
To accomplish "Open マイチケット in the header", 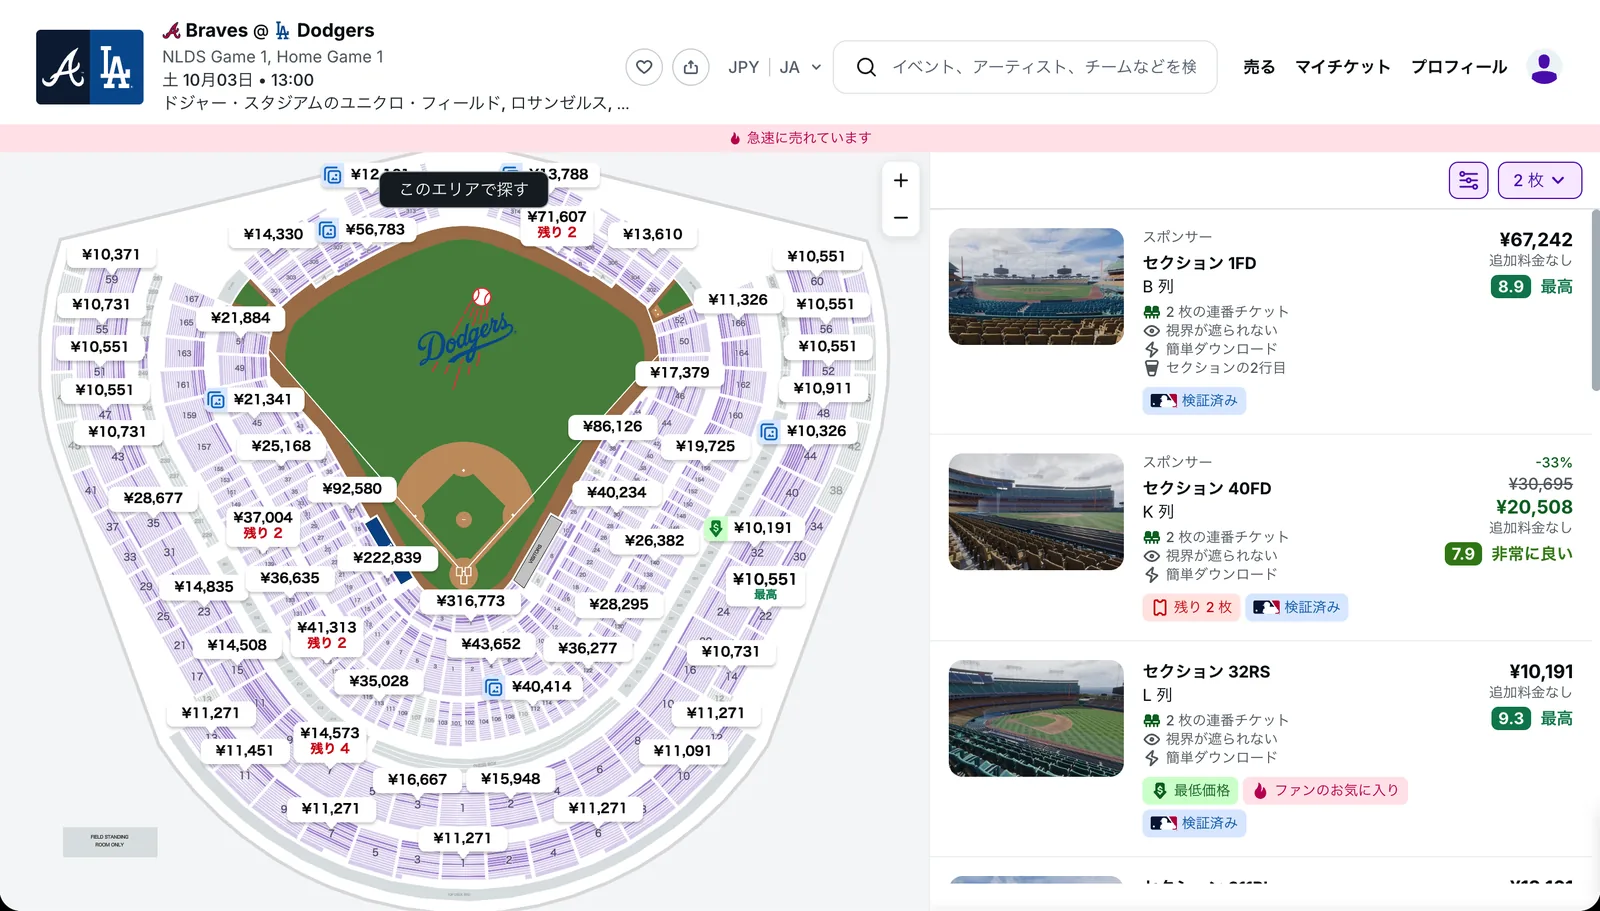I will coord(1343,67).
